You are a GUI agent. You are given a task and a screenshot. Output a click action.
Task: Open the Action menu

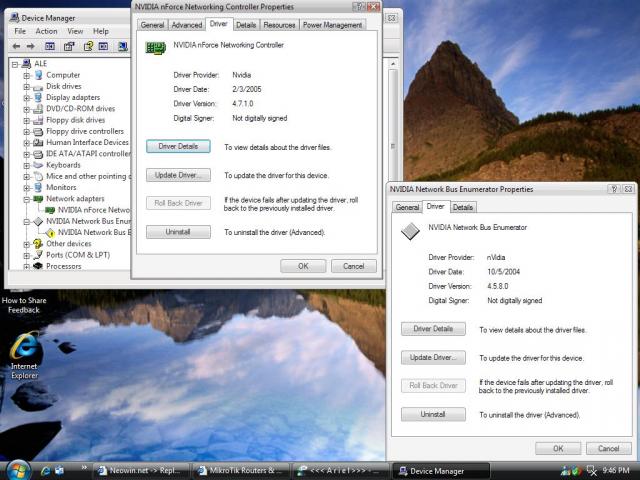46,31
